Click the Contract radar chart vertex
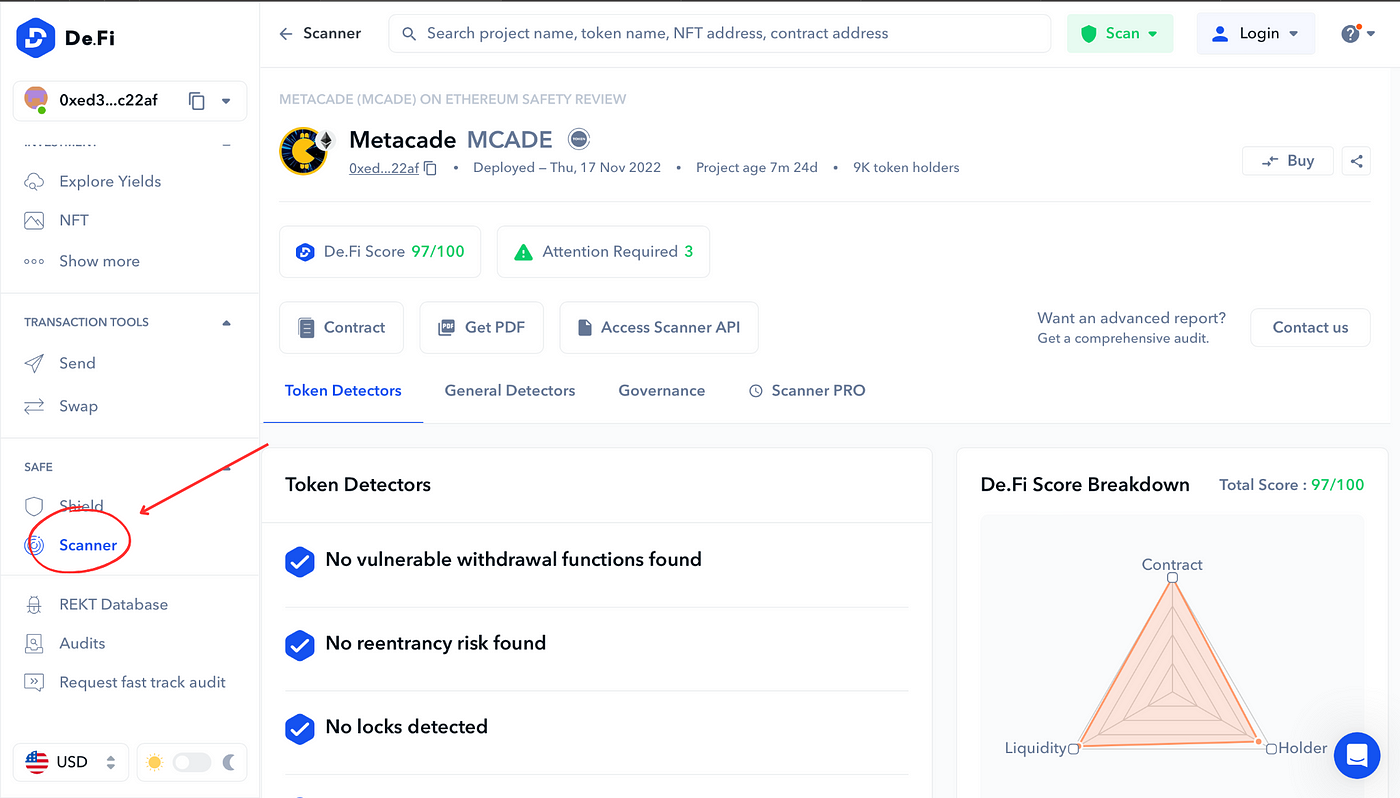The width and height of the screenshot is (1400, 798). (x=1172, y=578)
